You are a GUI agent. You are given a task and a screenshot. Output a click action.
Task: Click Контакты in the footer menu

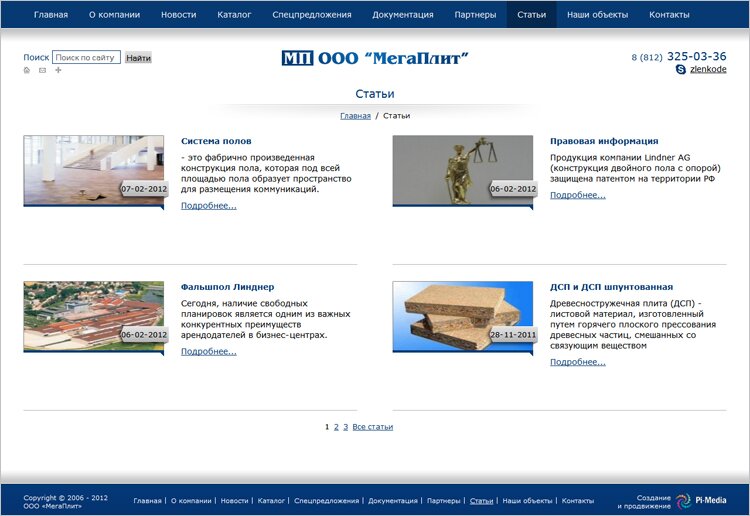[x=578, y=501]
